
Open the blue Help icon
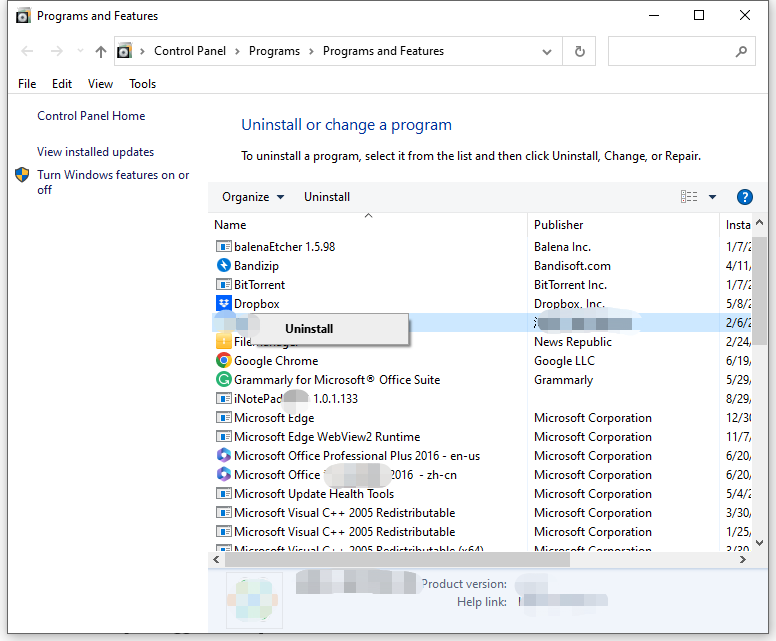click(744, 197)
